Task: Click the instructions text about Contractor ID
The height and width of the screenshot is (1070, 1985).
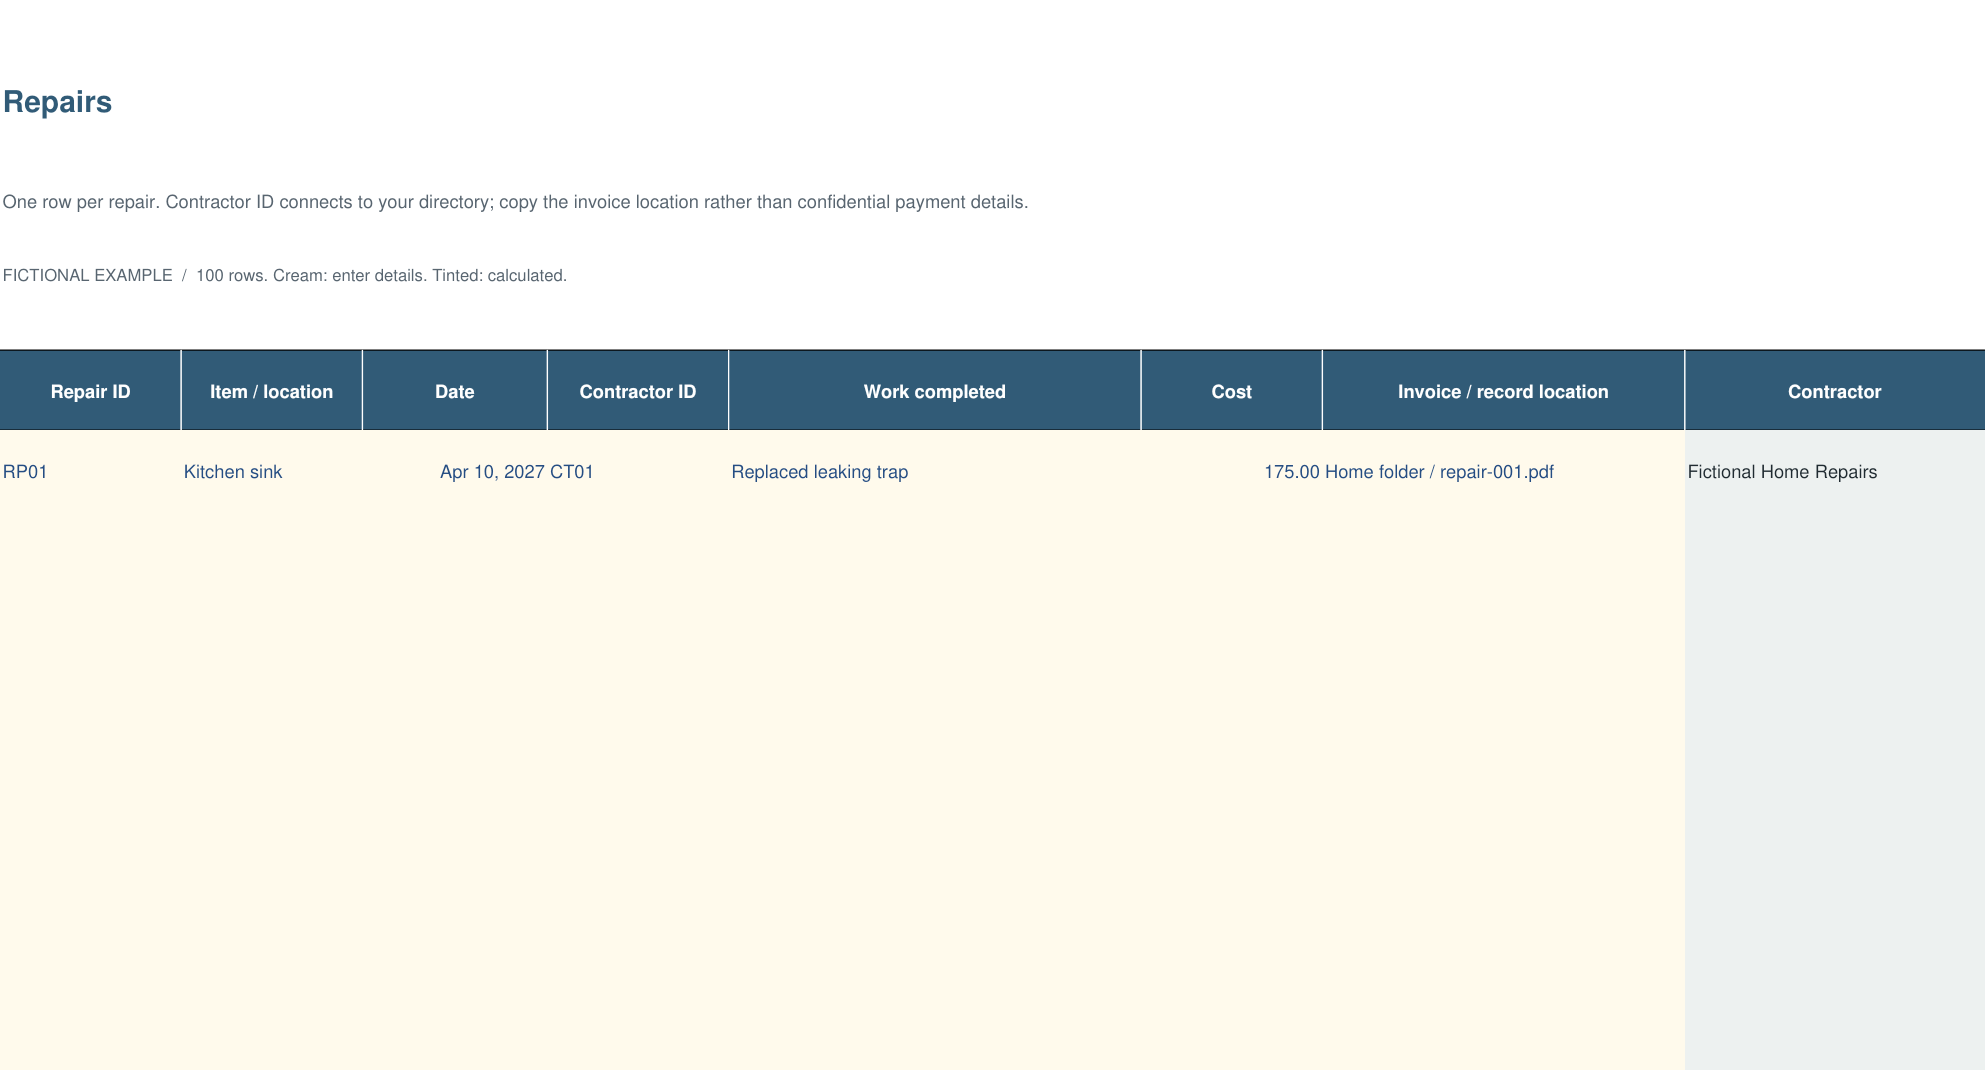Action: point(515,202)
